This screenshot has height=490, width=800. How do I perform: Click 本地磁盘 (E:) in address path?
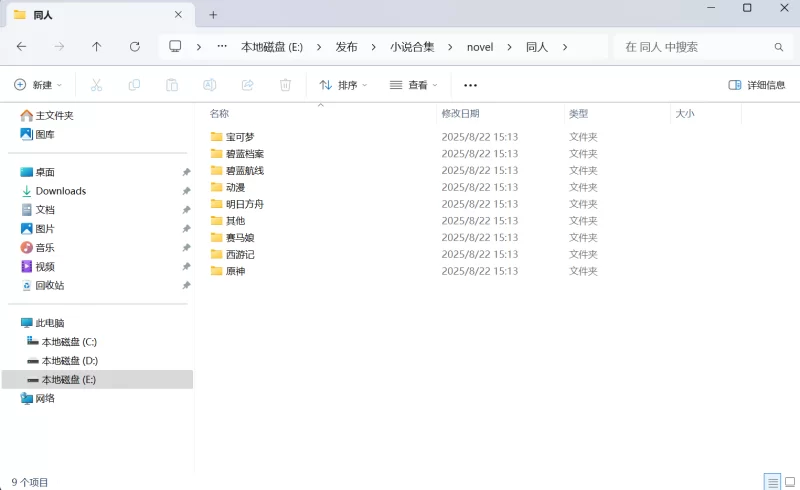tap(272, 47)
